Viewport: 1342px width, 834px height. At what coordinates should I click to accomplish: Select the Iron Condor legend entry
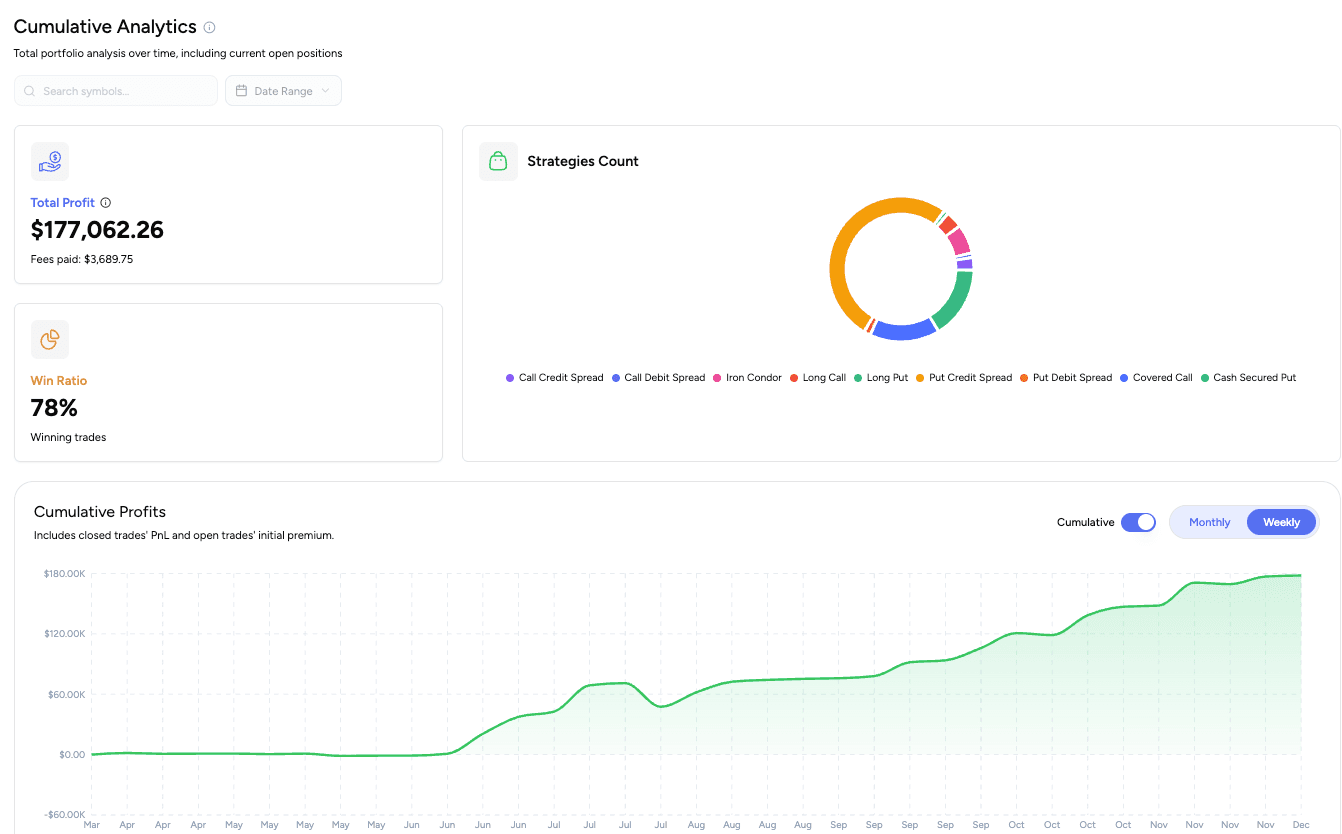tap(747, 377)
